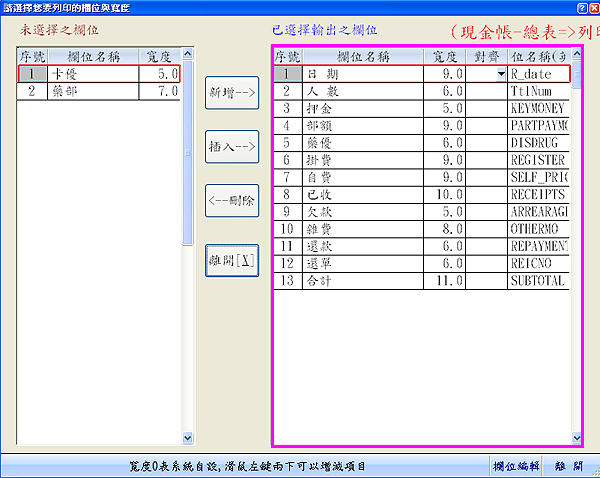
Task: Click the R_date field name cell
Action: [538, 74]
